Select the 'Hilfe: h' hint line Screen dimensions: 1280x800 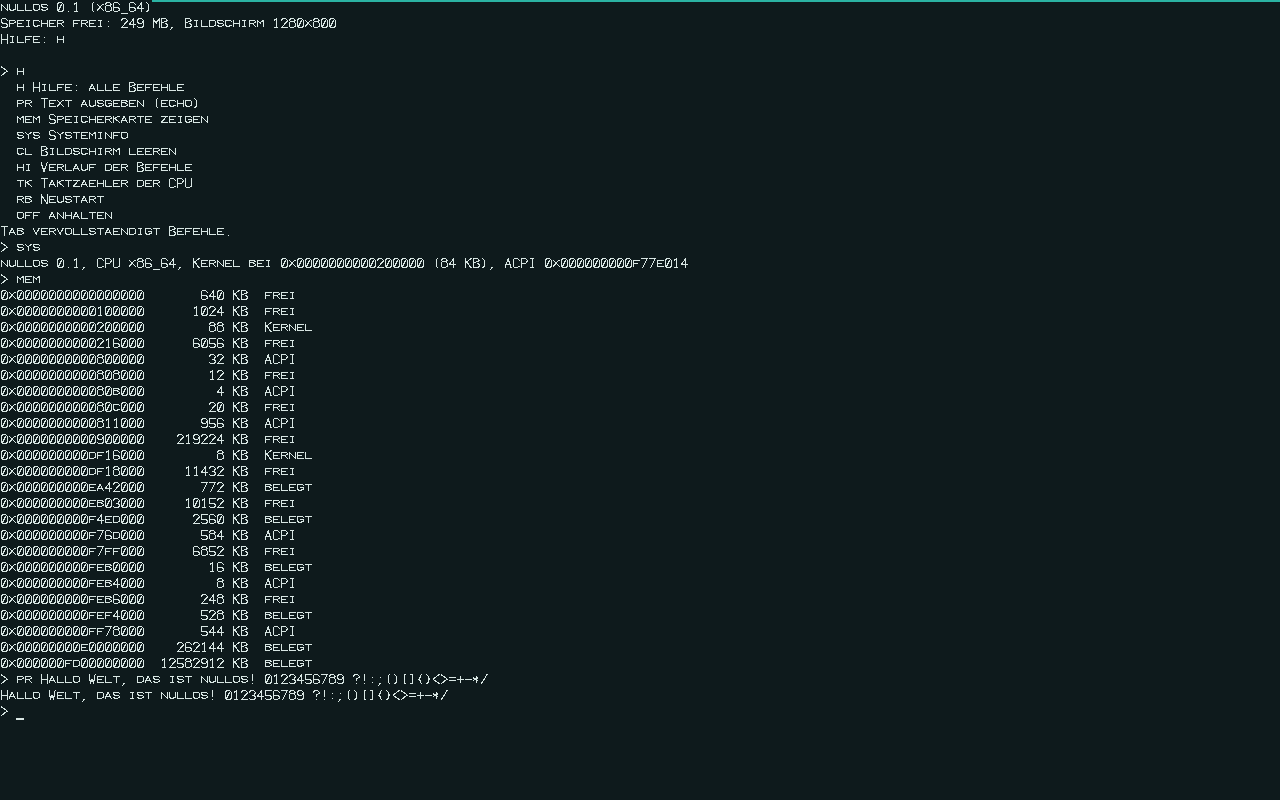tap(32, 39)
